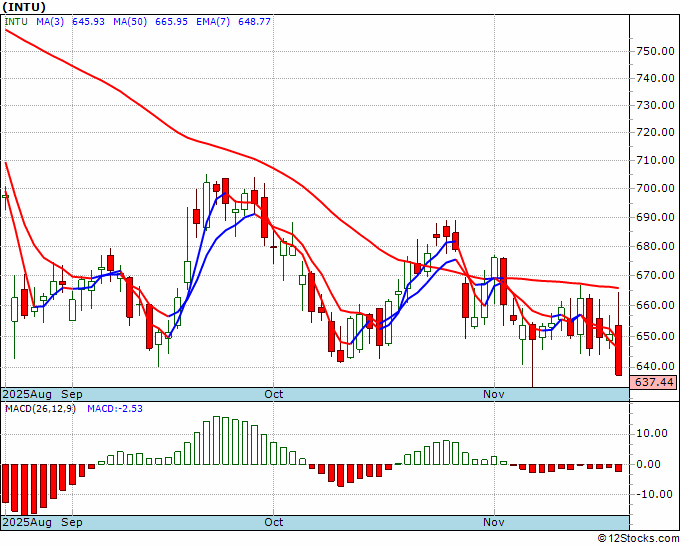Click the Oct label on MACD axis
This screenshot has height=546, width=680.
274,522
